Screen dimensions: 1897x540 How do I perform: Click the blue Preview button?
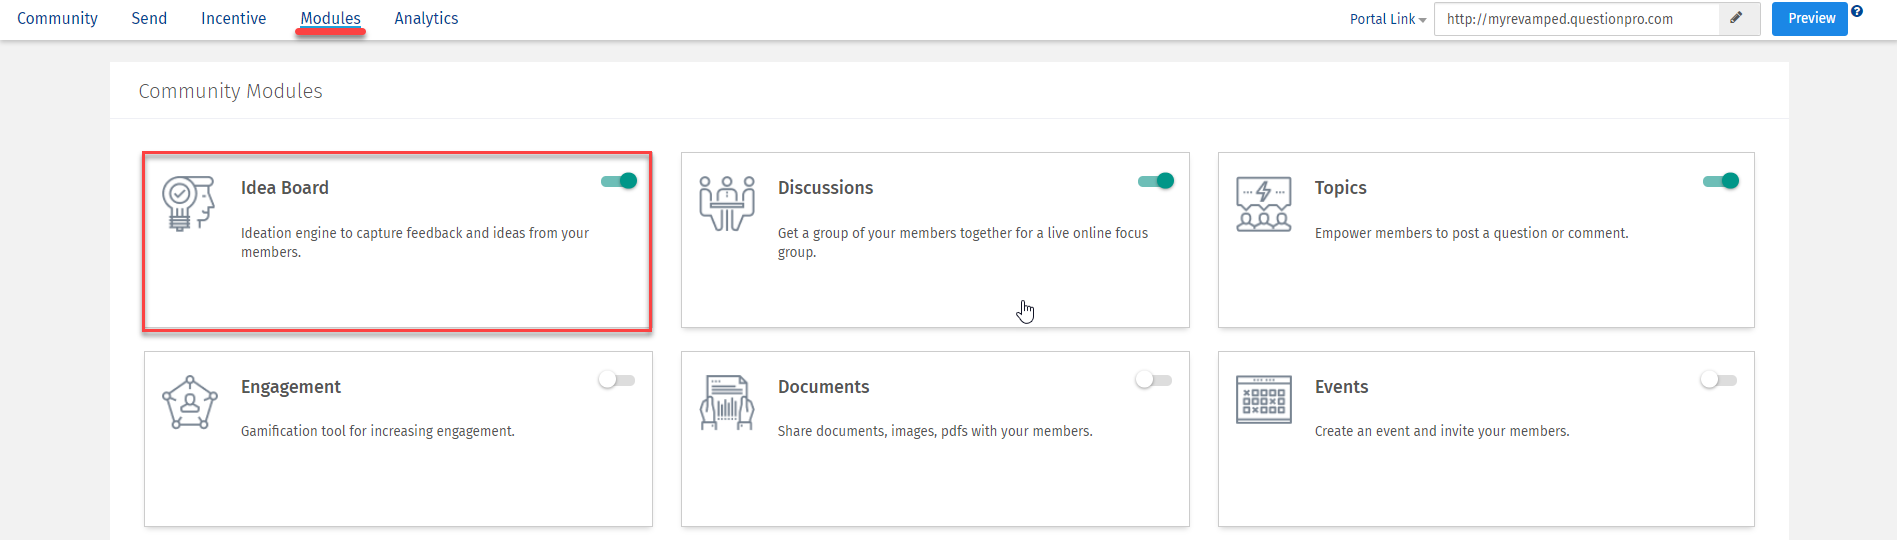[1810, 18]
